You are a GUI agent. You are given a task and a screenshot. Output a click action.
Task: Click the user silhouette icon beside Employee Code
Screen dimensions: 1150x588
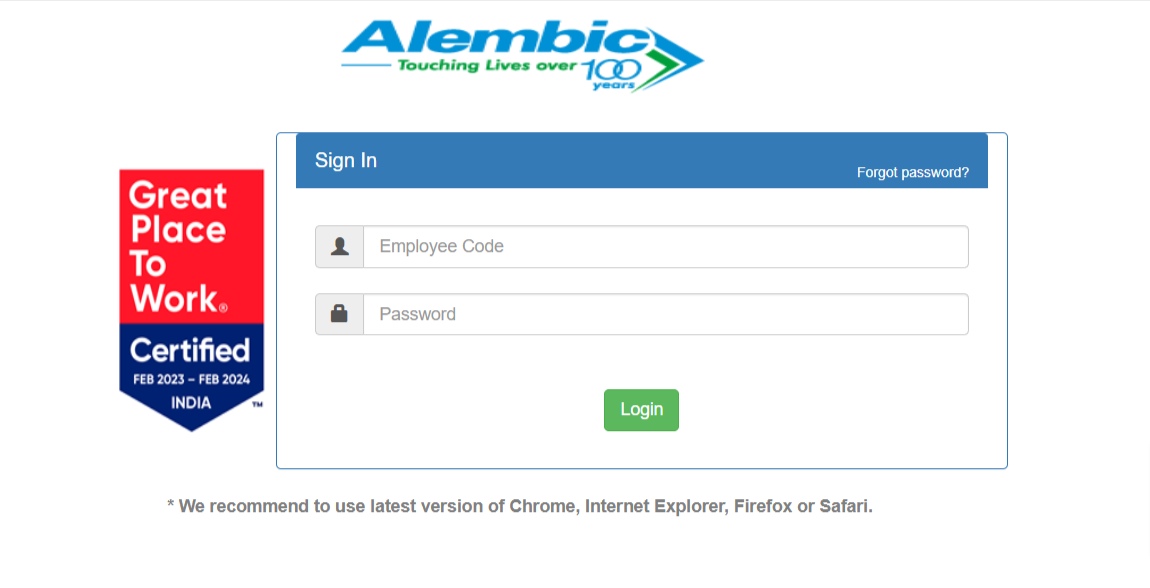coord(339,247)
